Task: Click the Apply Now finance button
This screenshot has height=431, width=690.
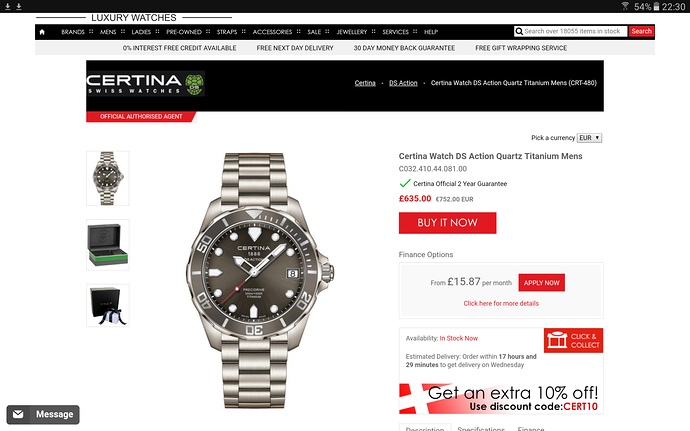Action: tap(542, 283)
